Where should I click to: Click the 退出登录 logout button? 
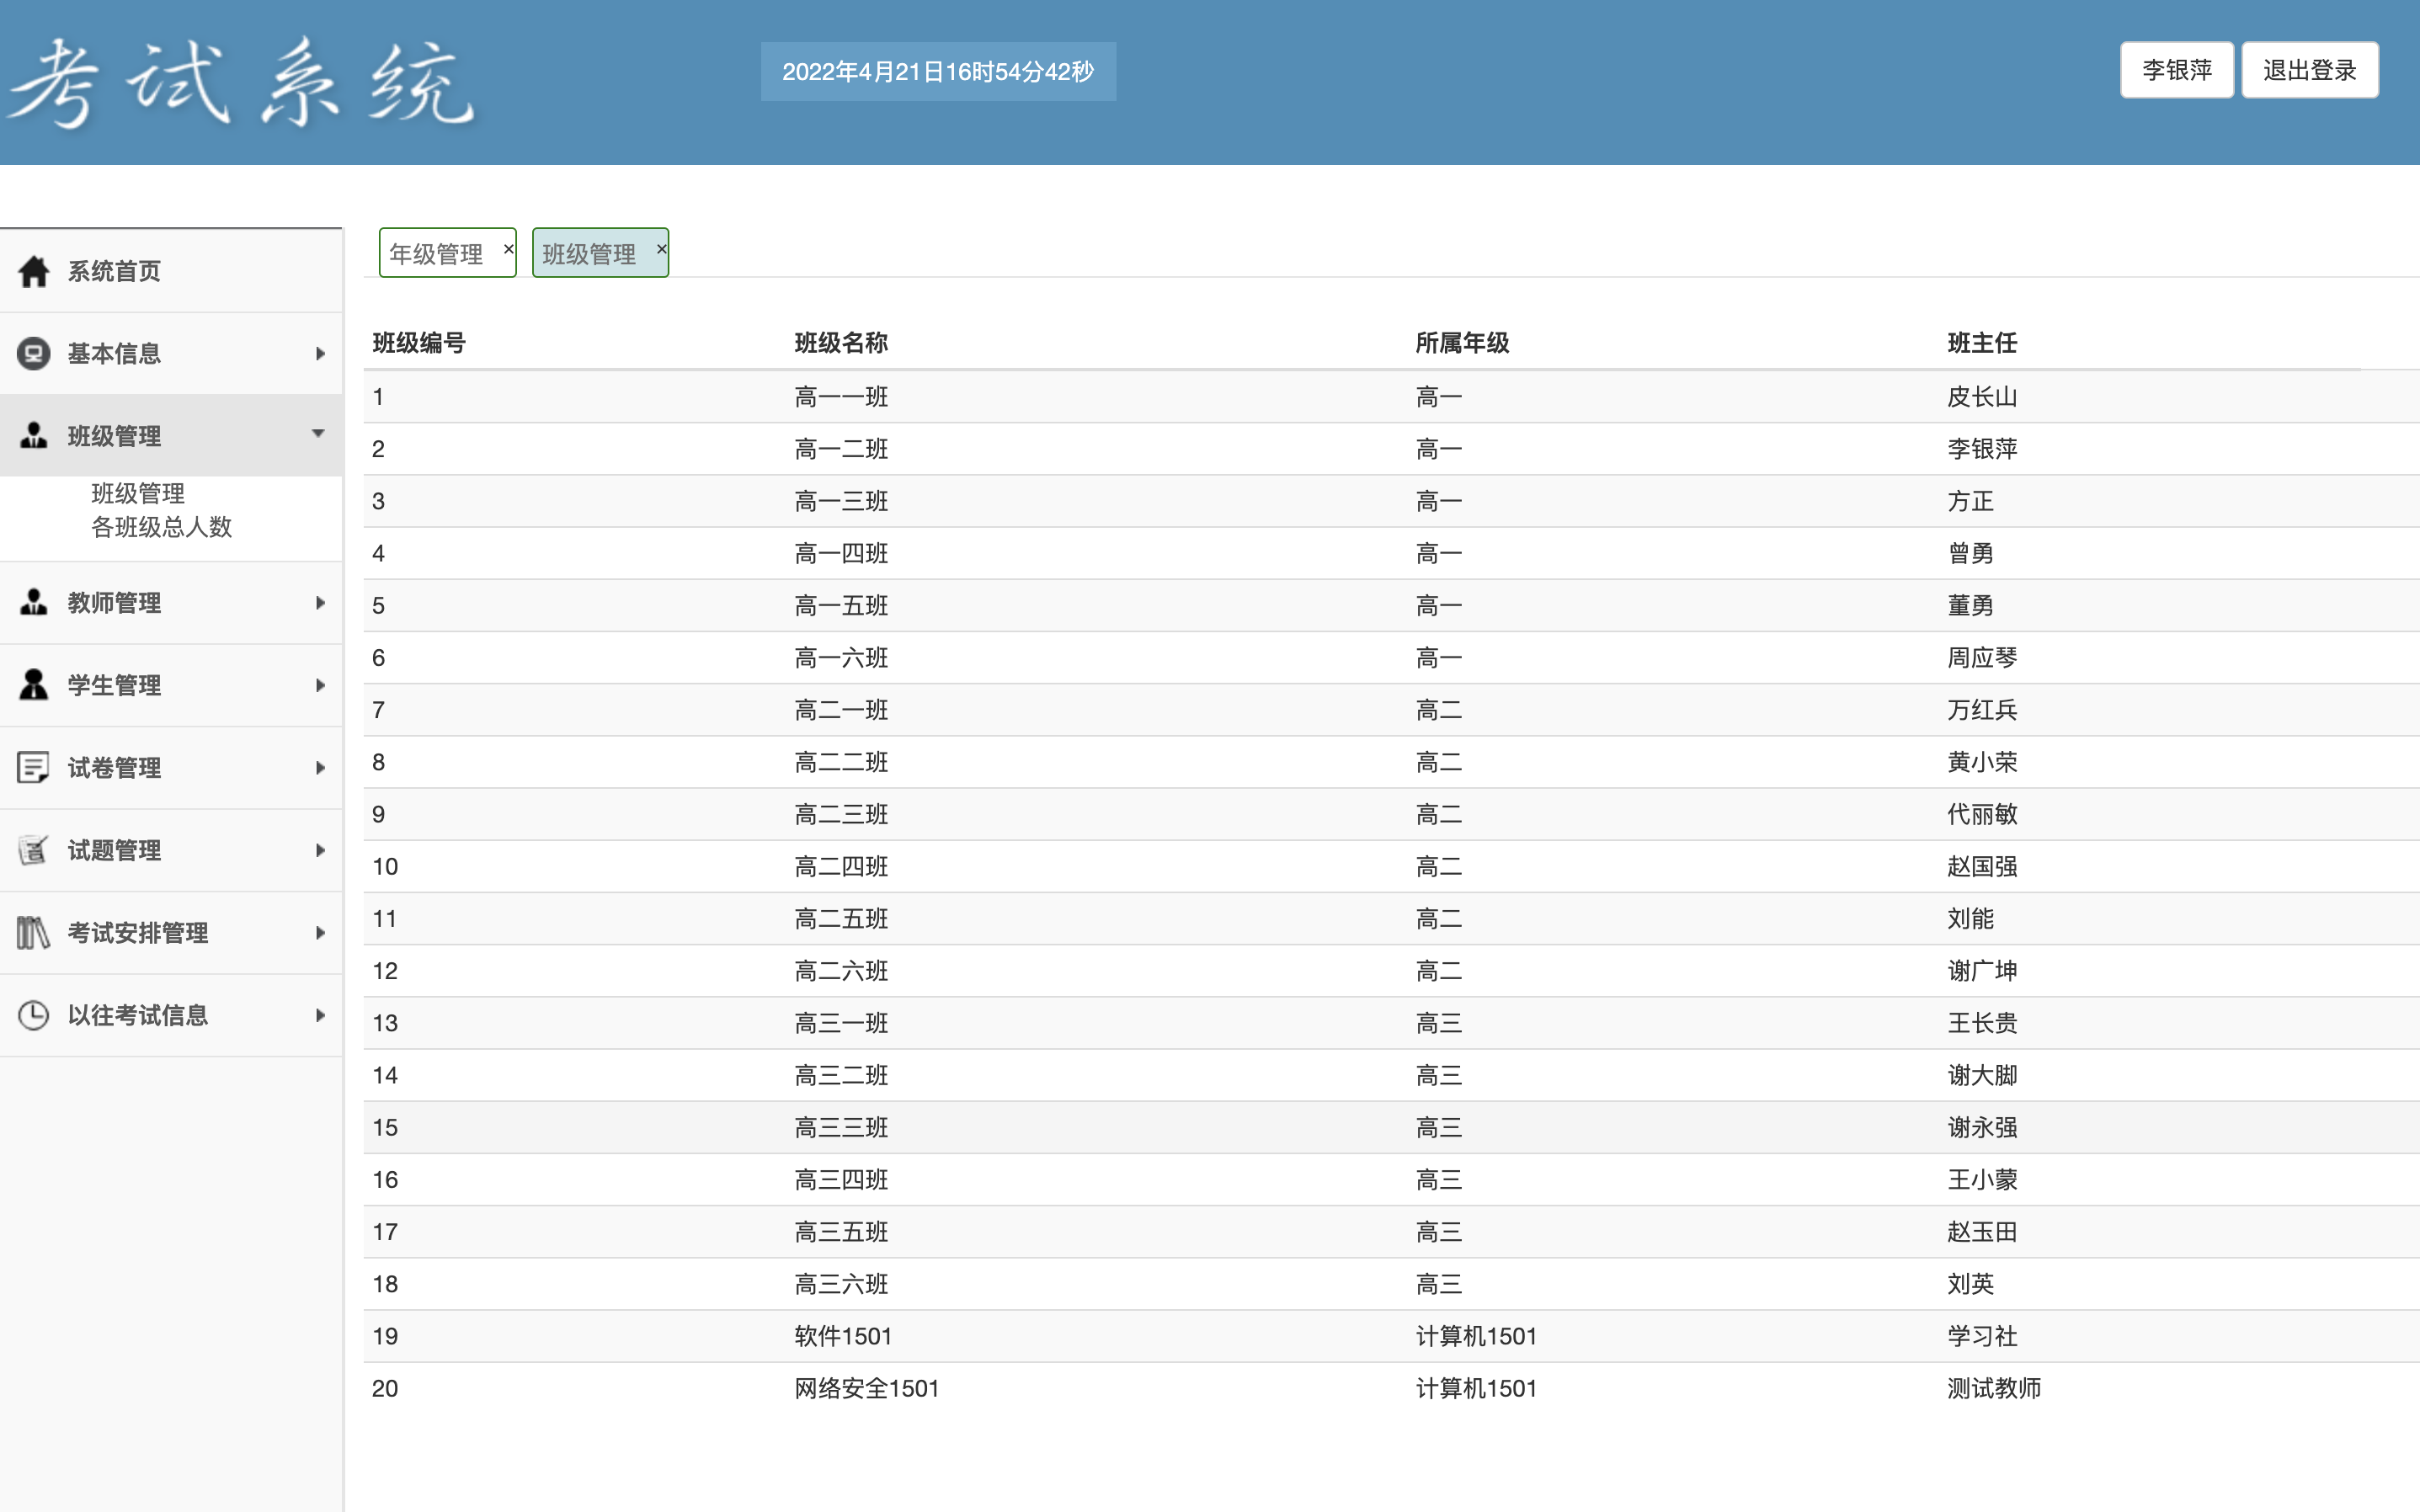[2310, 69]
